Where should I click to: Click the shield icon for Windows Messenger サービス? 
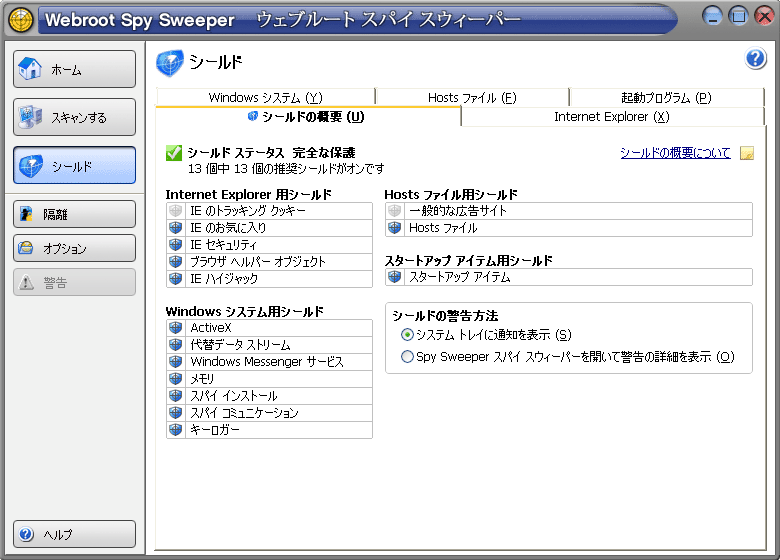[x=175, y=362]
